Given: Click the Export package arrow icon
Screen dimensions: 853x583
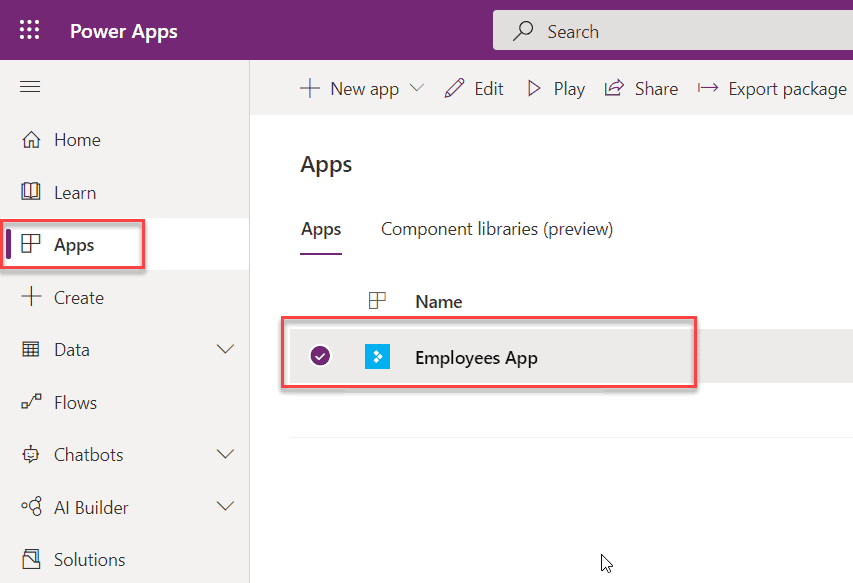Looking at the screenshot, I should pyautogui.click(x=708, y=88).
